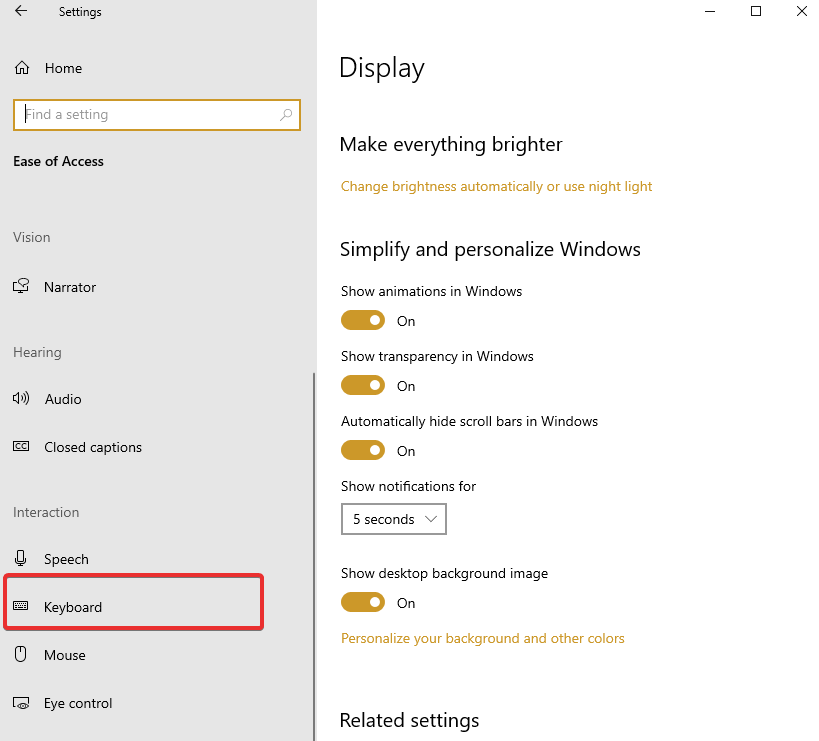
Task: Select the Speech microphone icon
Action: [21, 559]
